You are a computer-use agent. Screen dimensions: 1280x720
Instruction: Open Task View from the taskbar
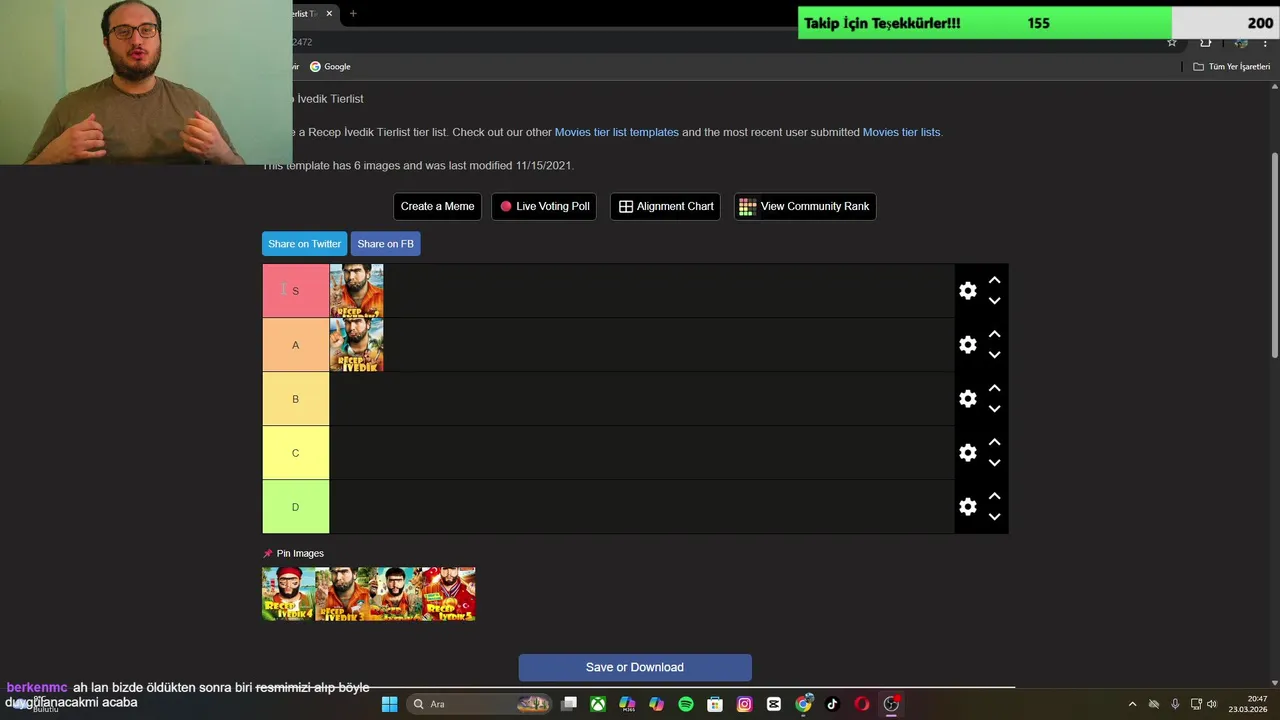[568, 704]
